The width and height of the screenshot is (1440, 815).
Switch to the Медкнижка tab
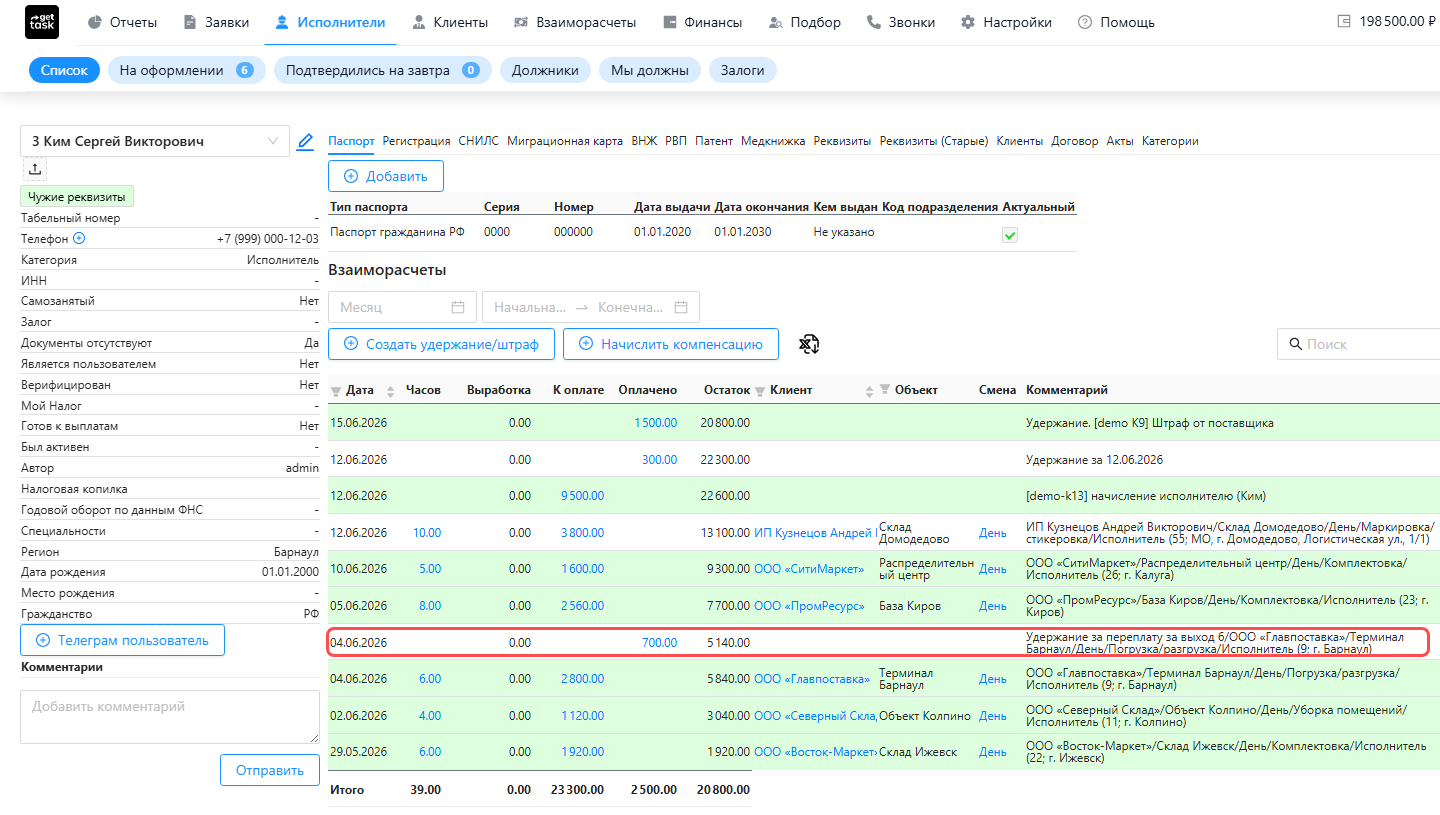click(773, 141)
